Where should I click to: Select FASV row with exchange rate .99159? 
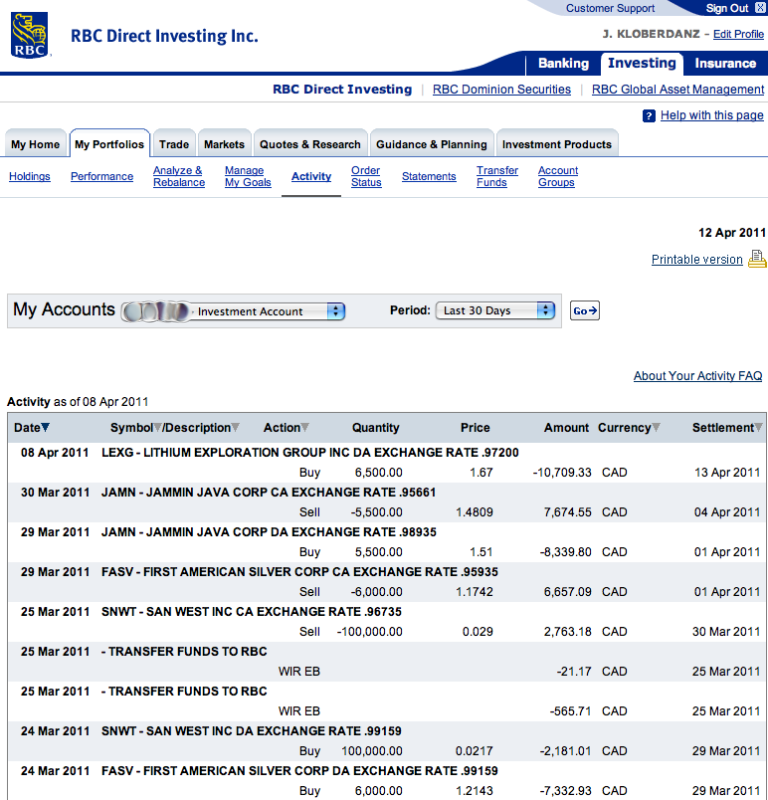pos(387,781)
